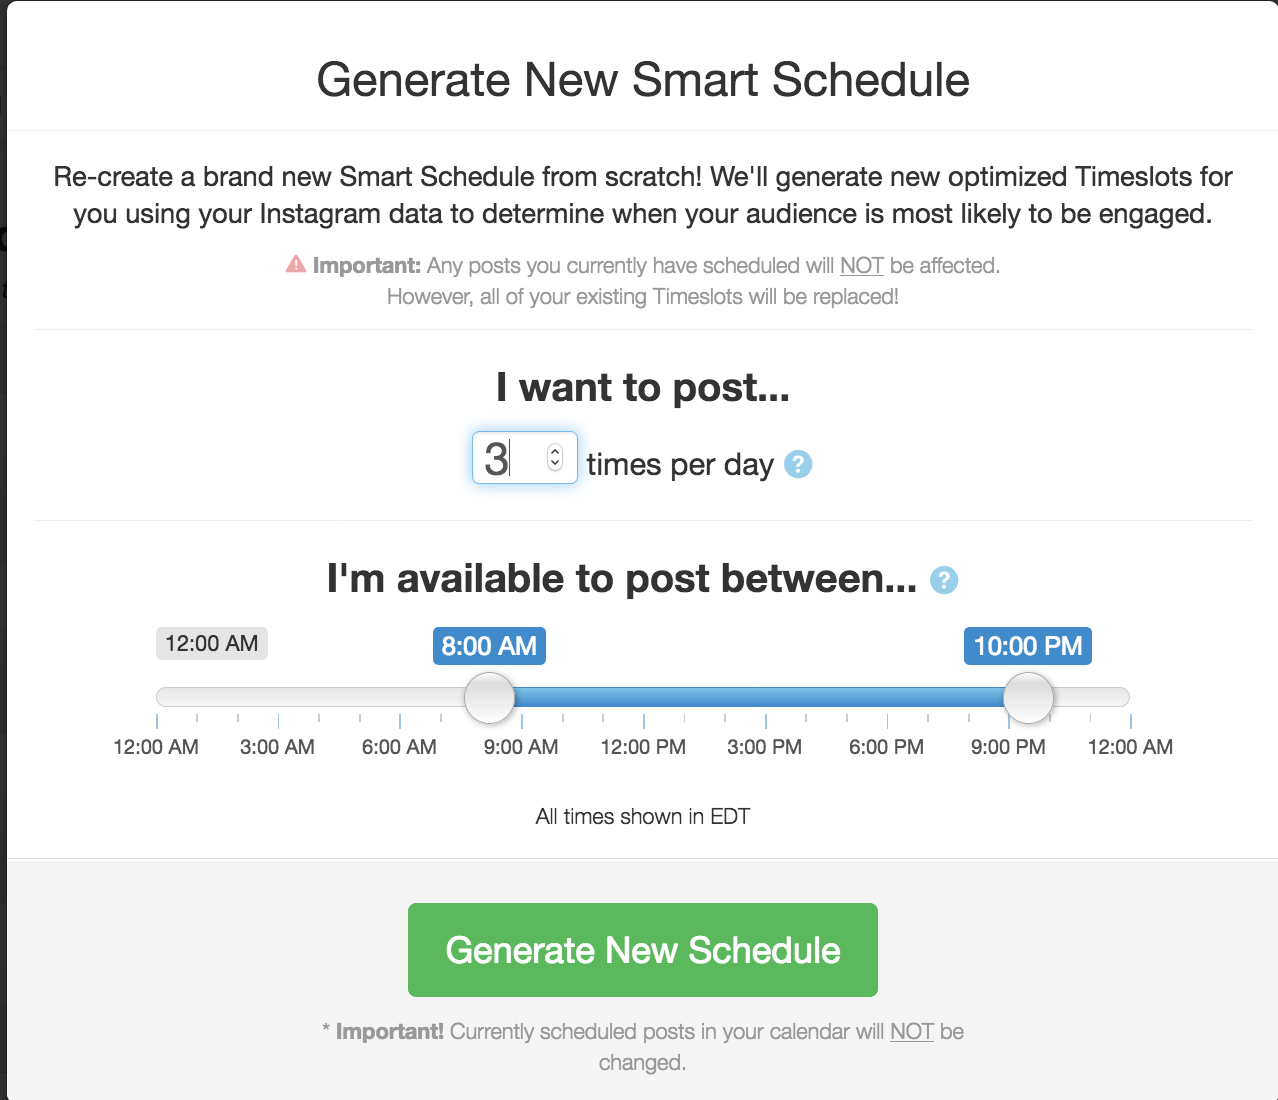
Task: Click the underlined NOT in the Important warning
Action: pos(860,265)
